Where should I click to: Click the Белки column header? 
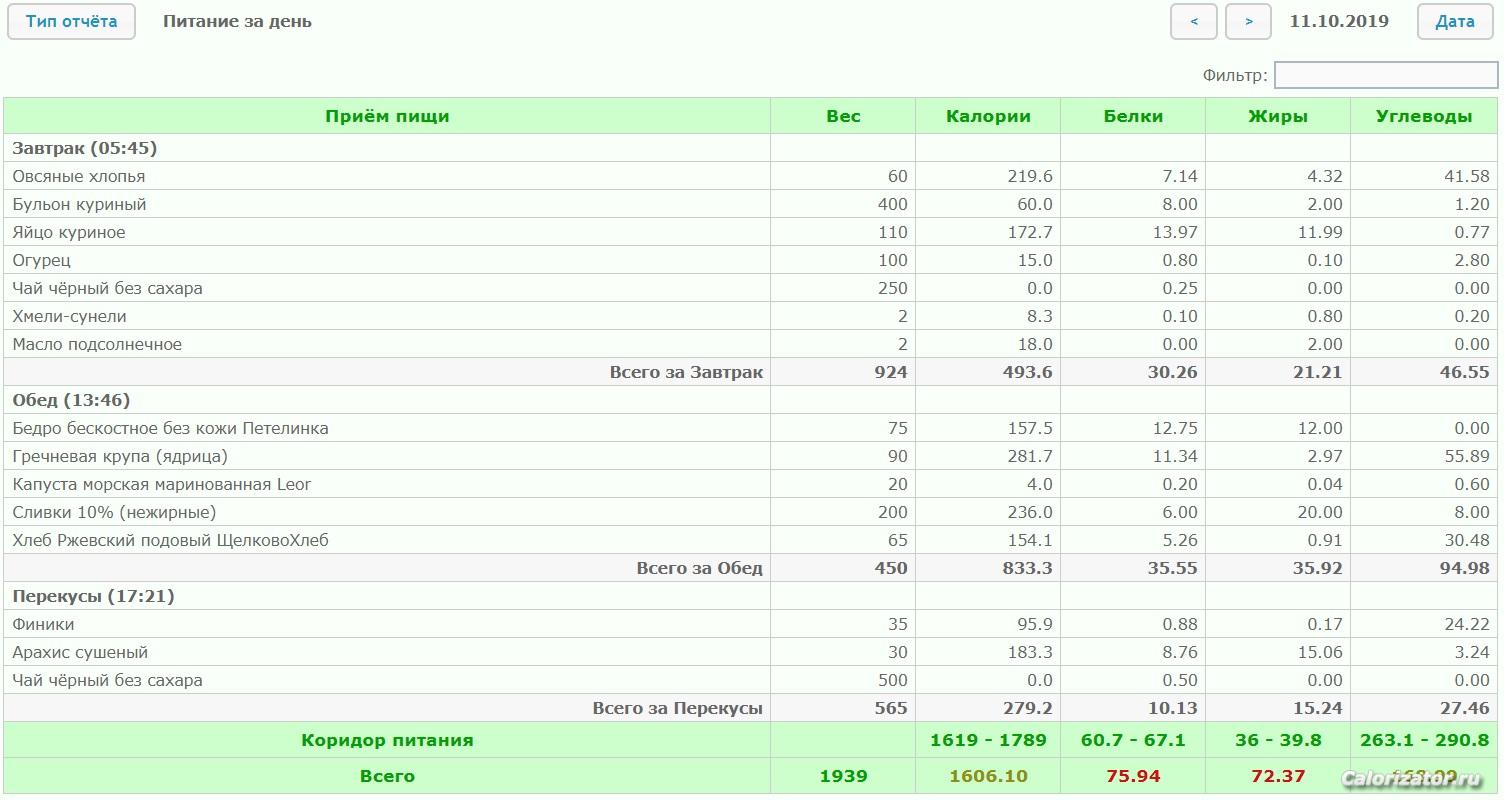1133,116
